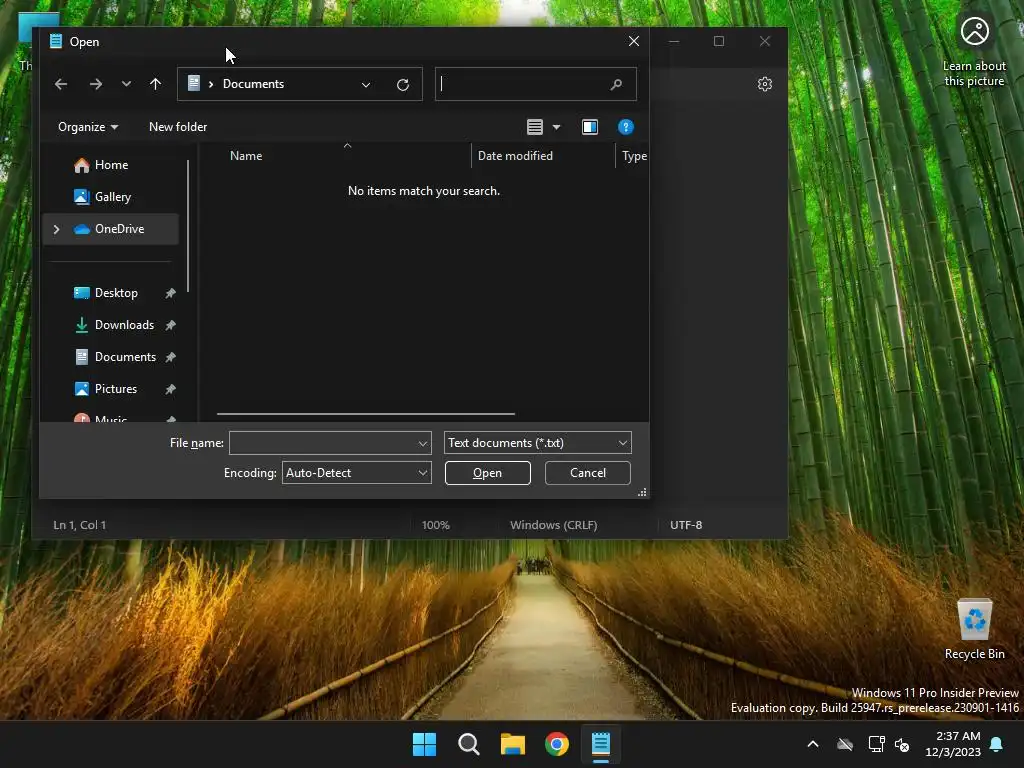Viewport: 1024px width, 768px height.
Task: Expand the address bar previous locations dropdown
Action: 366,84
